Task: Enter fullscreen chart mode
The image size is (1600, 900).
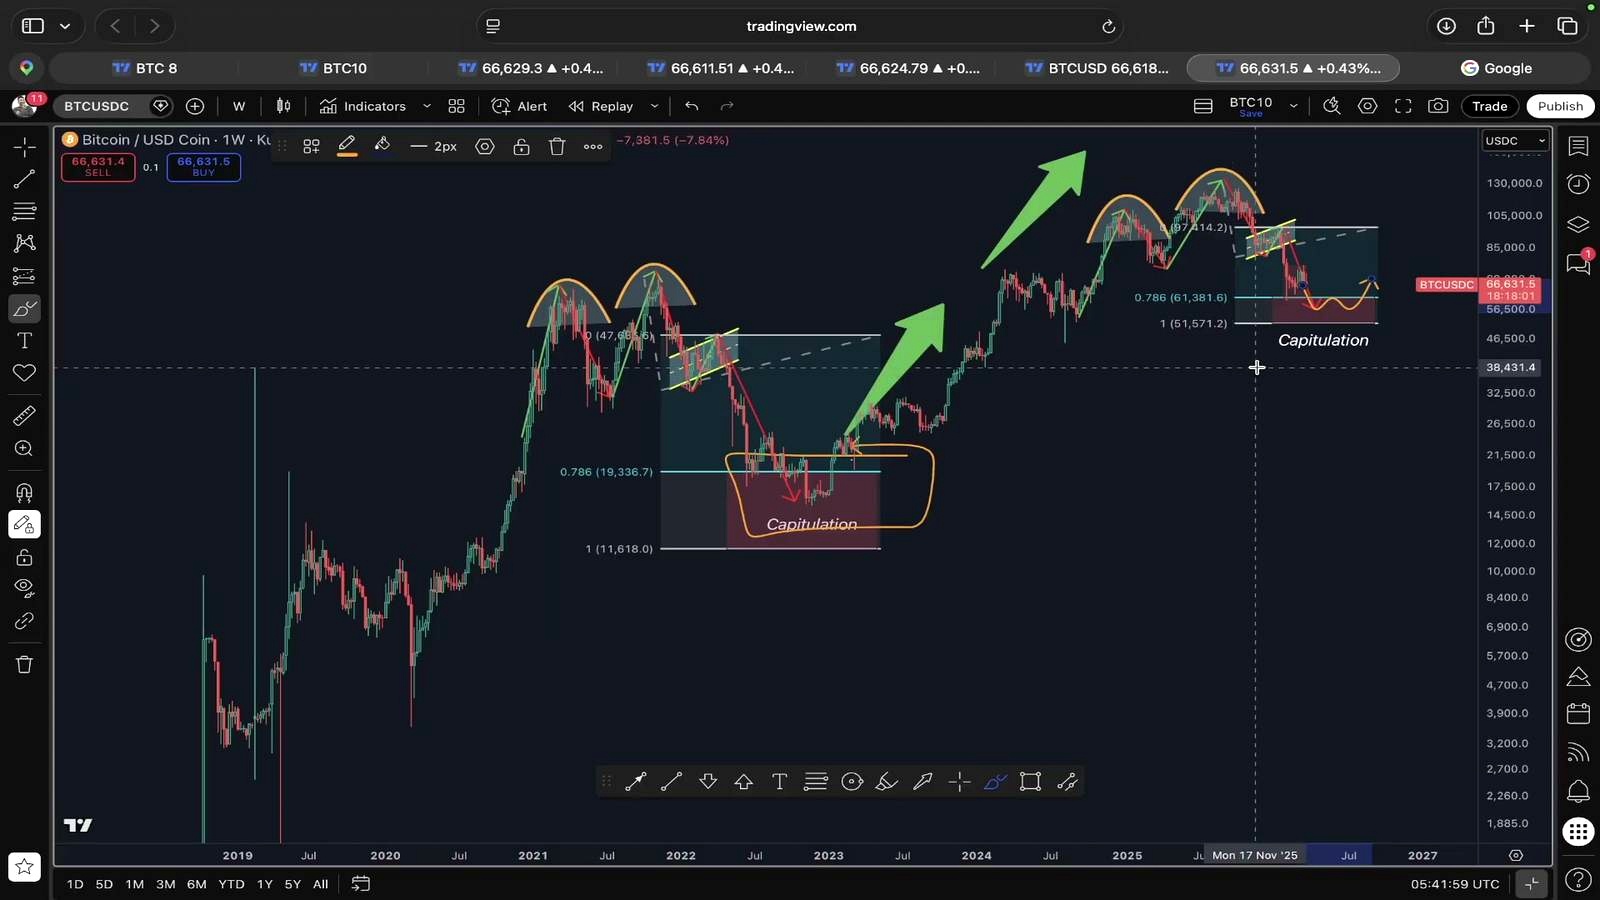Action: point(1403,106)
